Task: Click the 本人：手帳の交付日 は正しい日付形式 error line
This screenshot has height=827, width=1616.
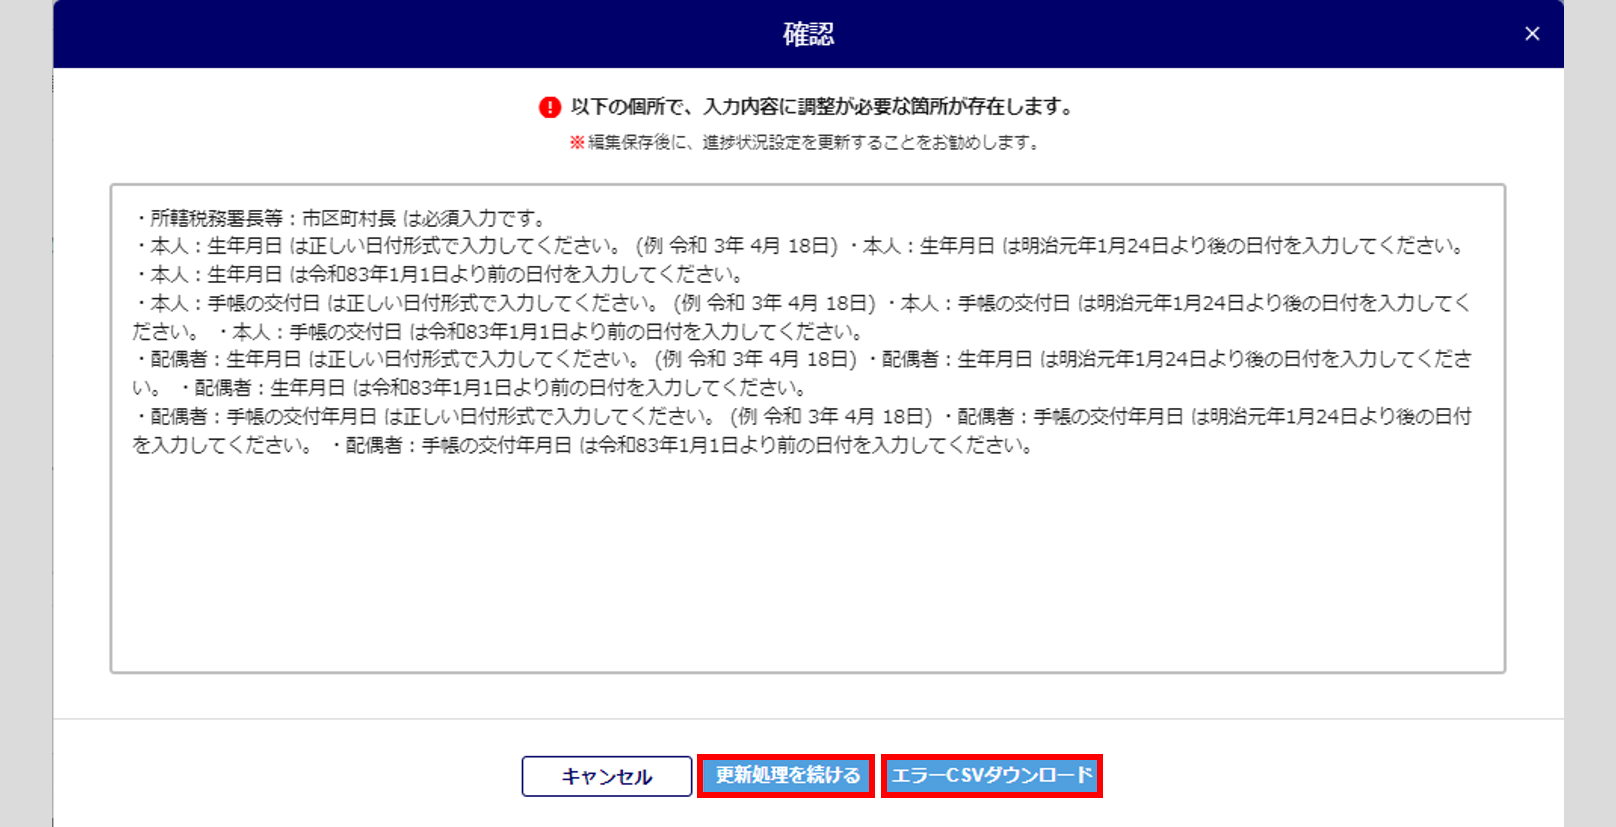Action: coord(506,302)
